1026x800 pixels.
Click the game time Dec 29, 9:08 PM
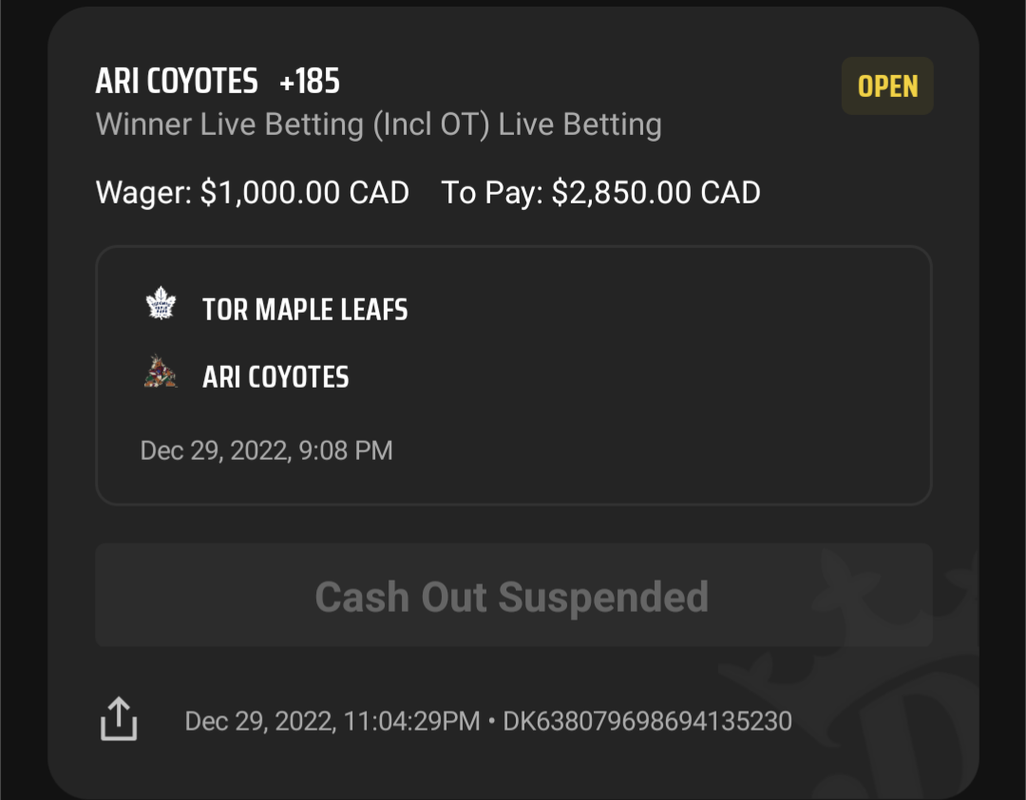pos(266,450)
